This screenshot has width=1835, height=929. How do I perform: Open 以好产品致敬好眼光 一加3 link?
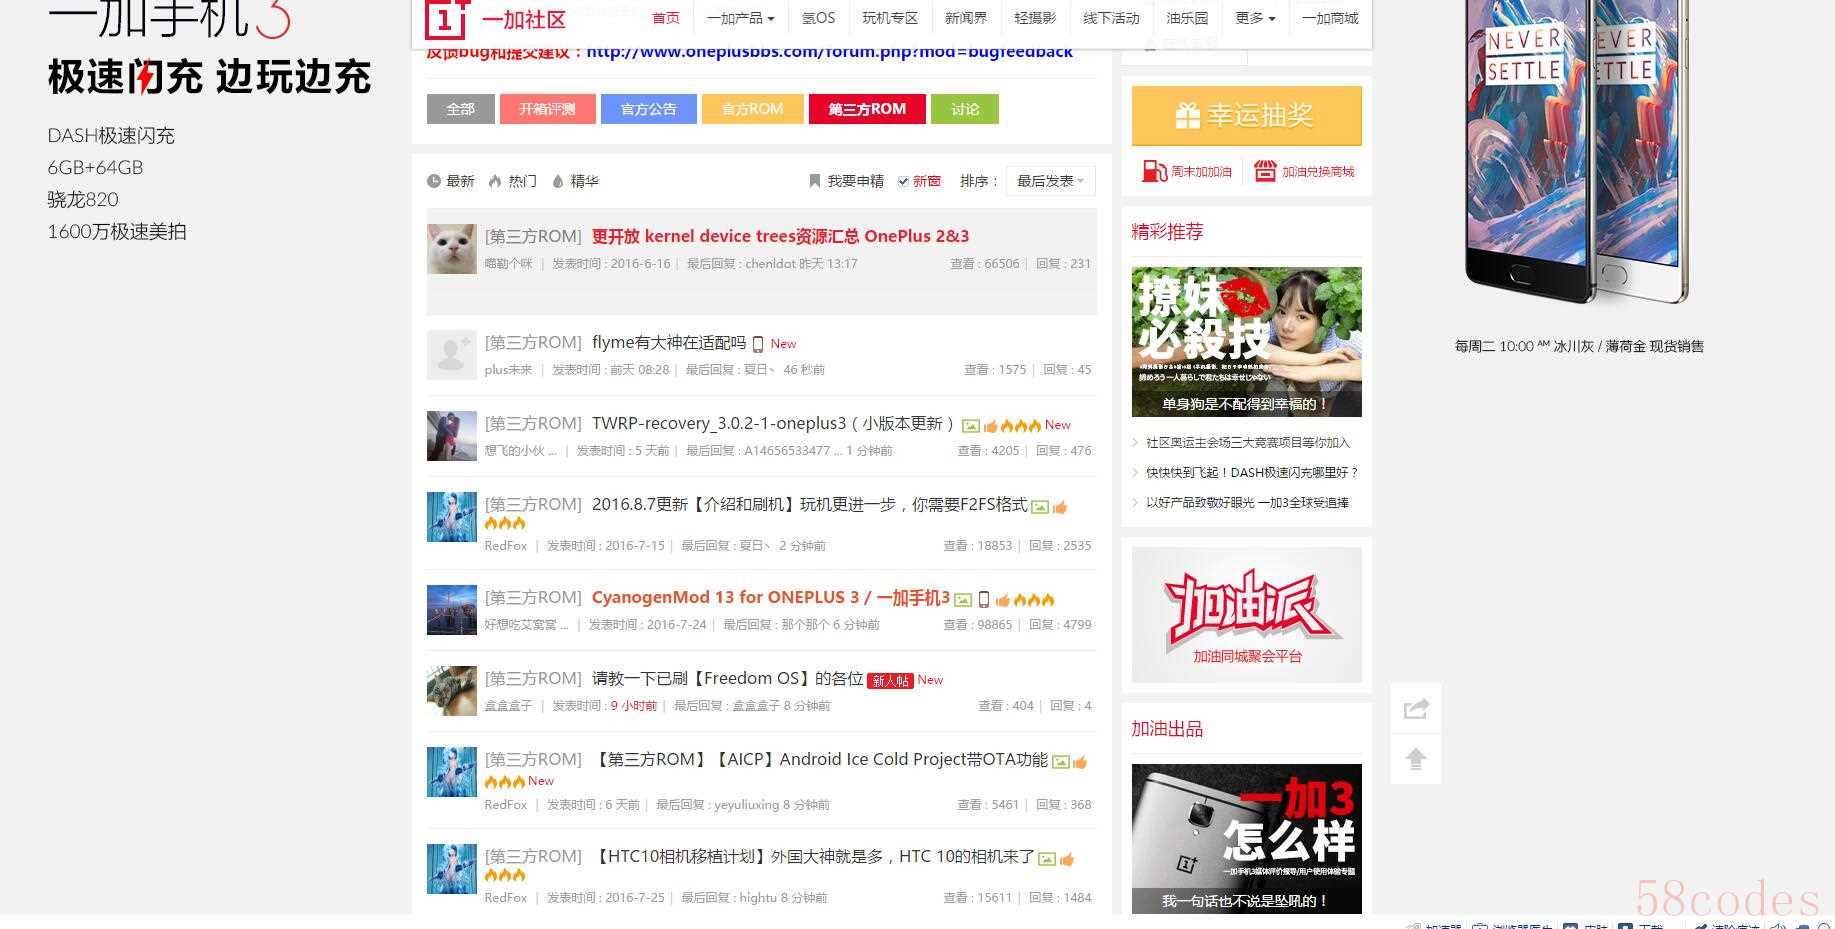(1247, 502)
